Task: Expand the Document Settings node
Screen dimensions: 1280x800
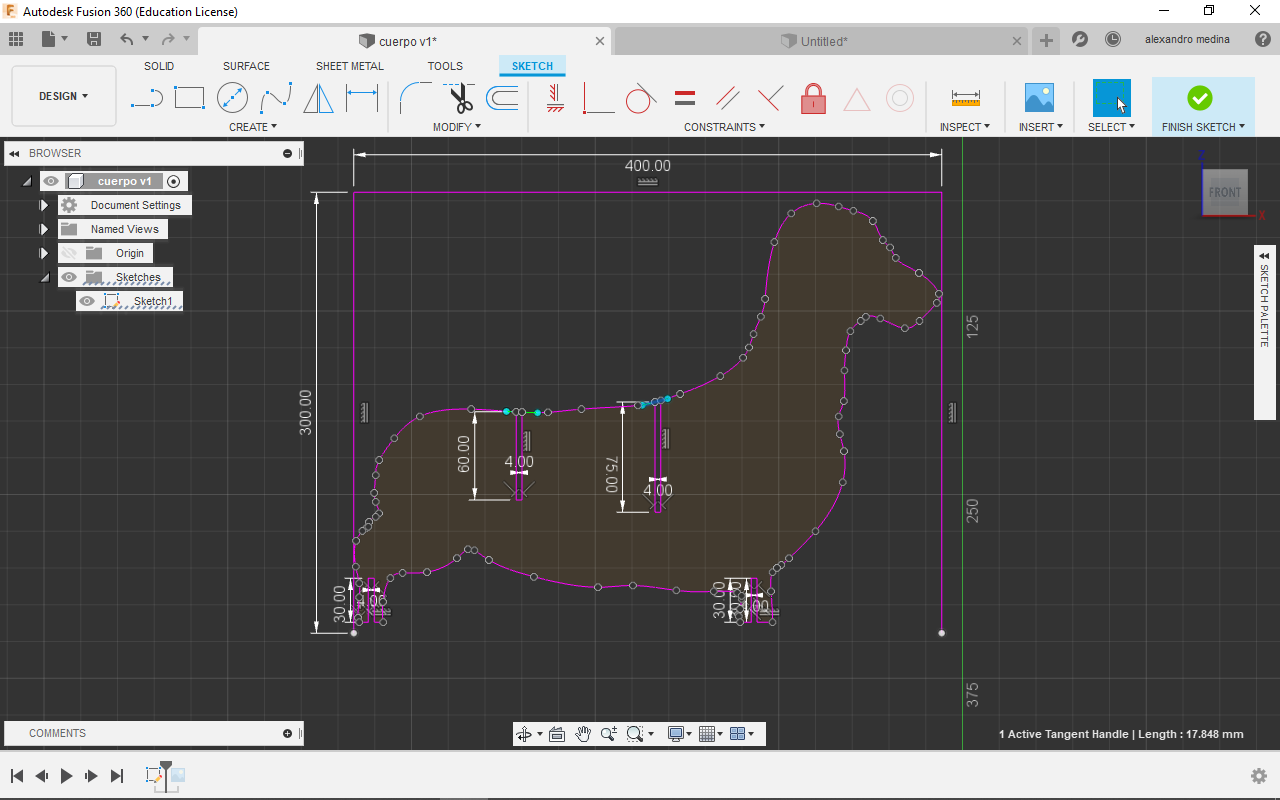Action: [x=44, y=205]
